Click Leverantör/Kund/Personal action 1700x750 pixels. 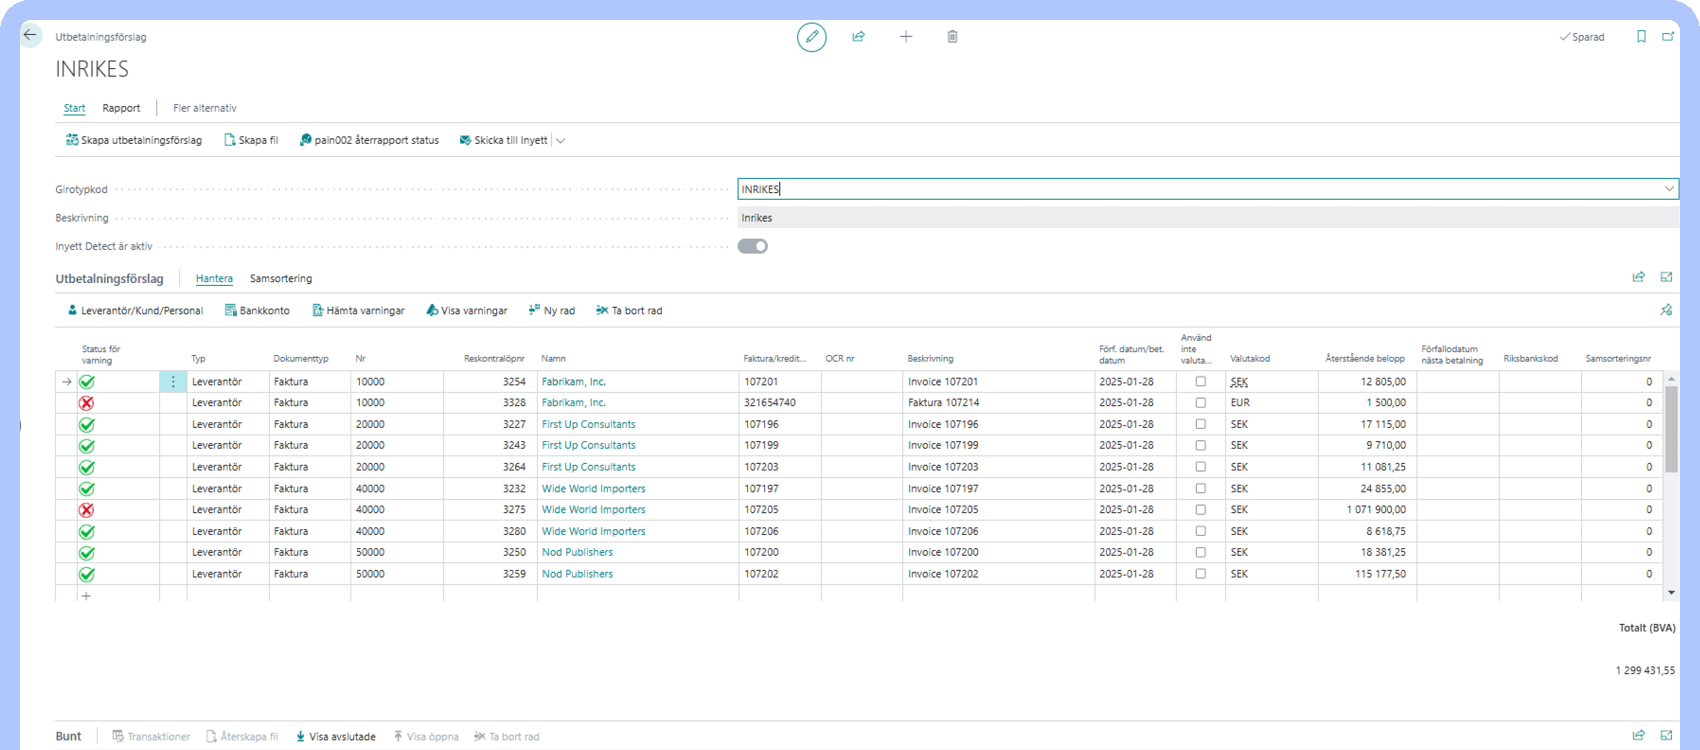click(135, 311)
